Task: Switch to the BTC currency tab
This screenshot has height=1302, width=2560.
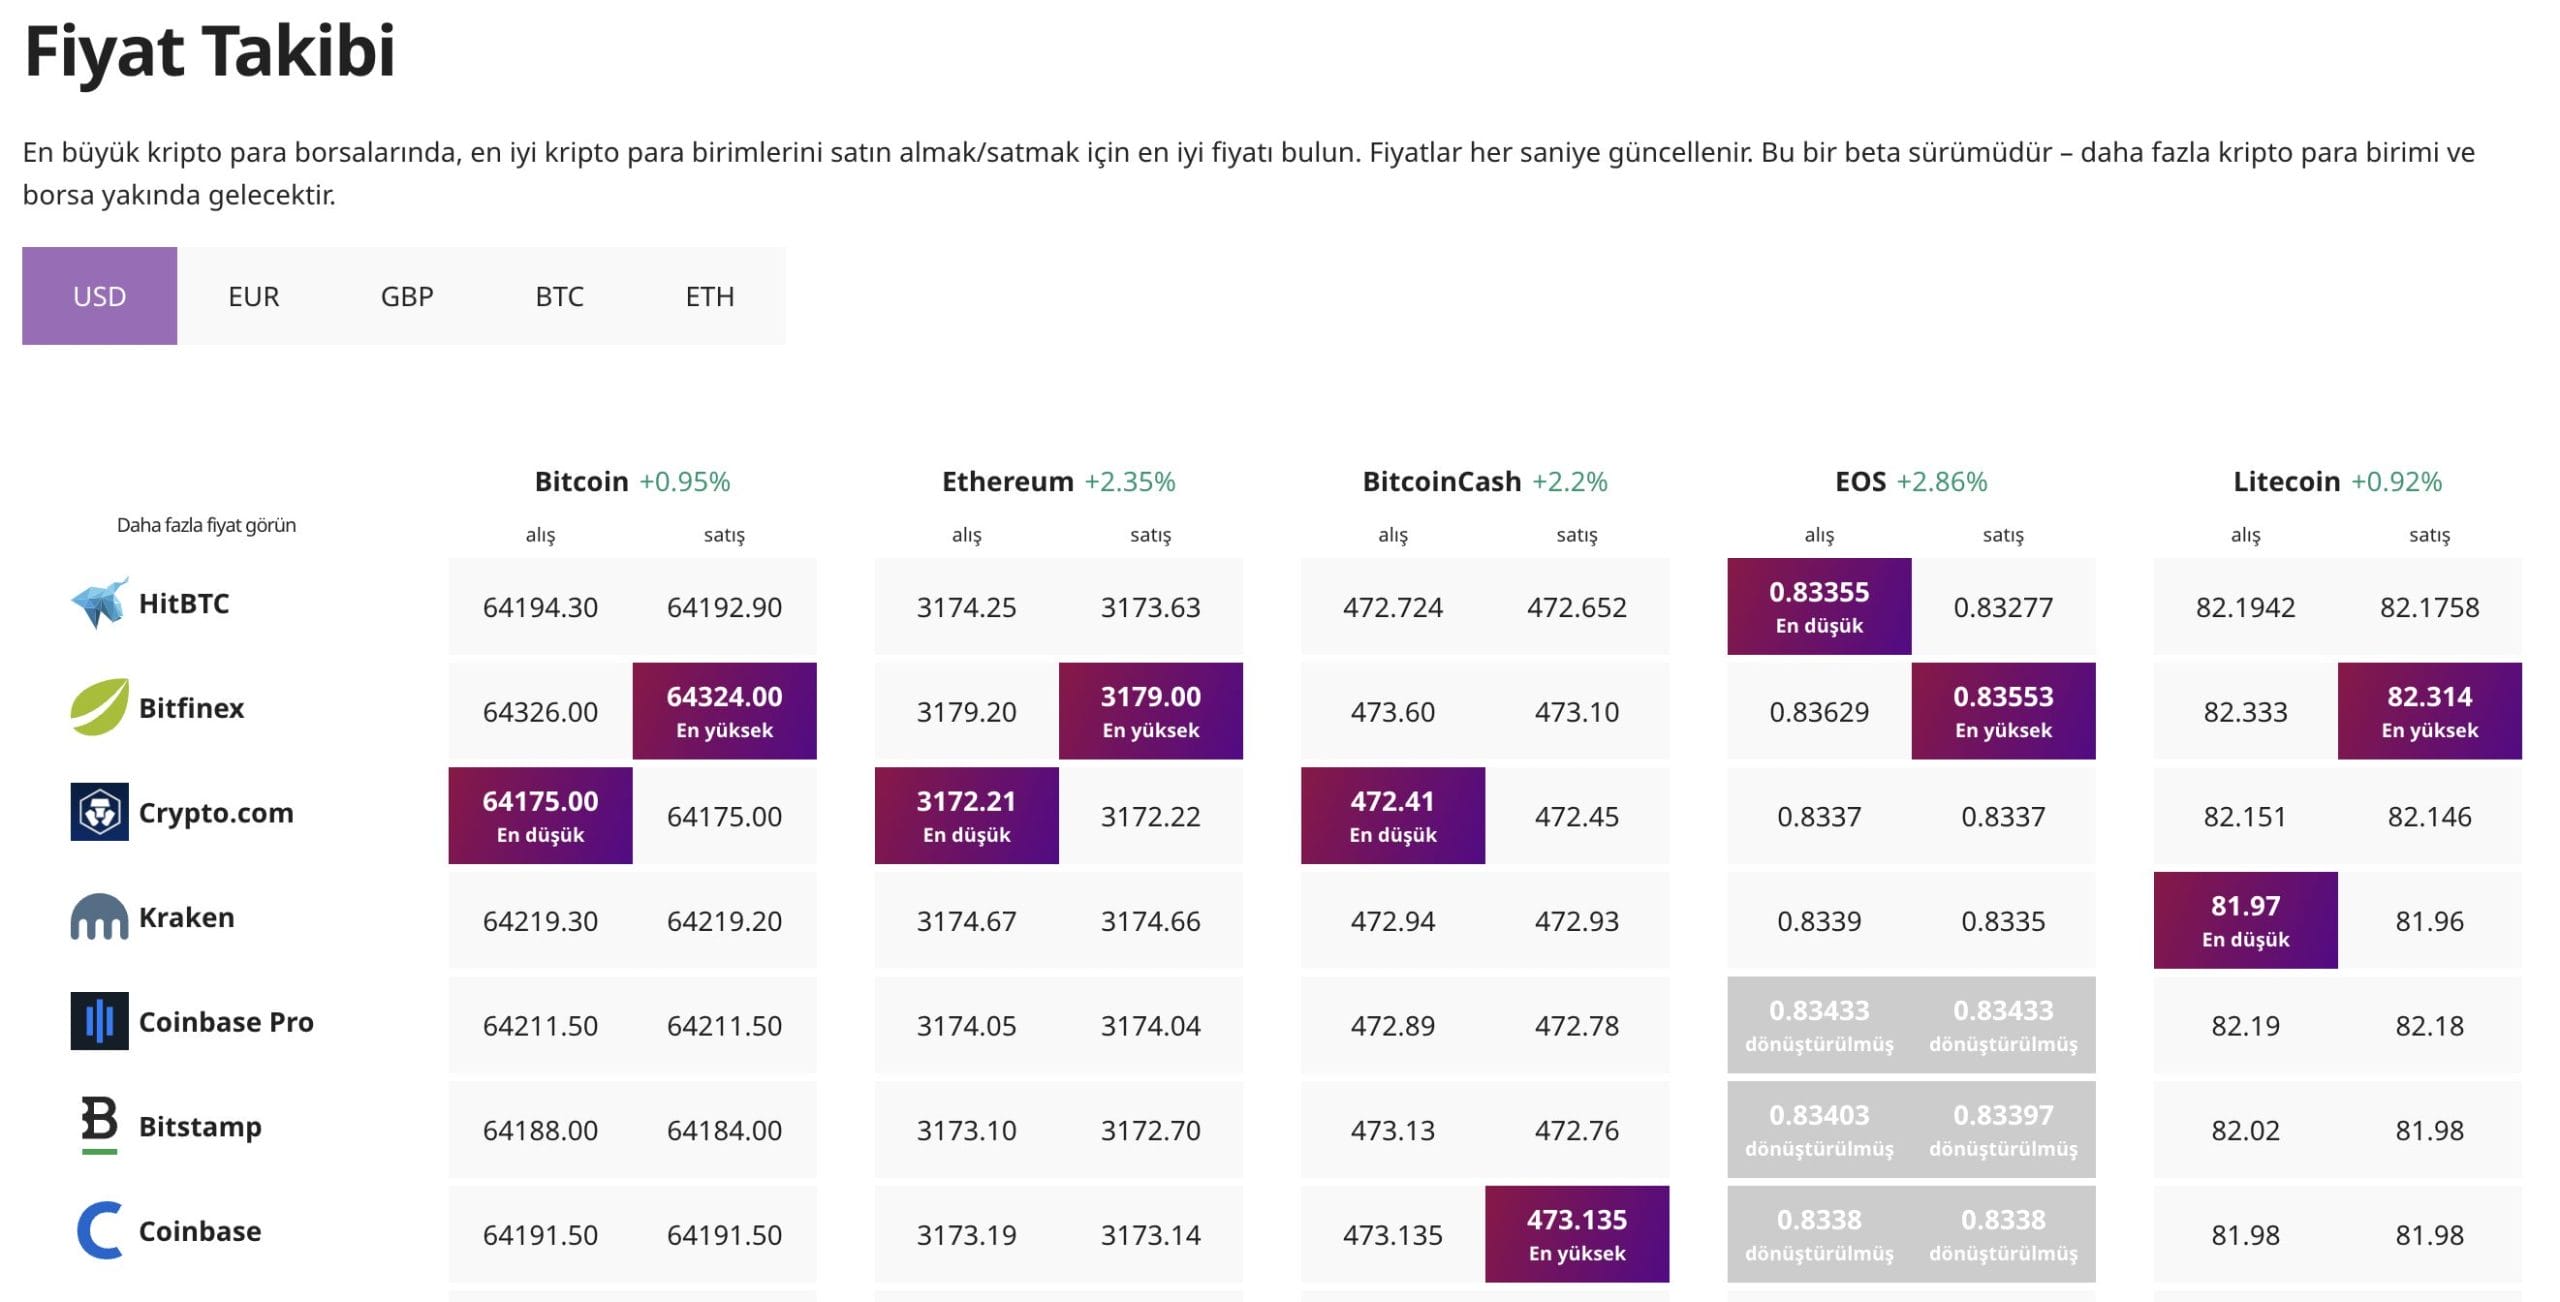Action: click(x=559, y=296)
